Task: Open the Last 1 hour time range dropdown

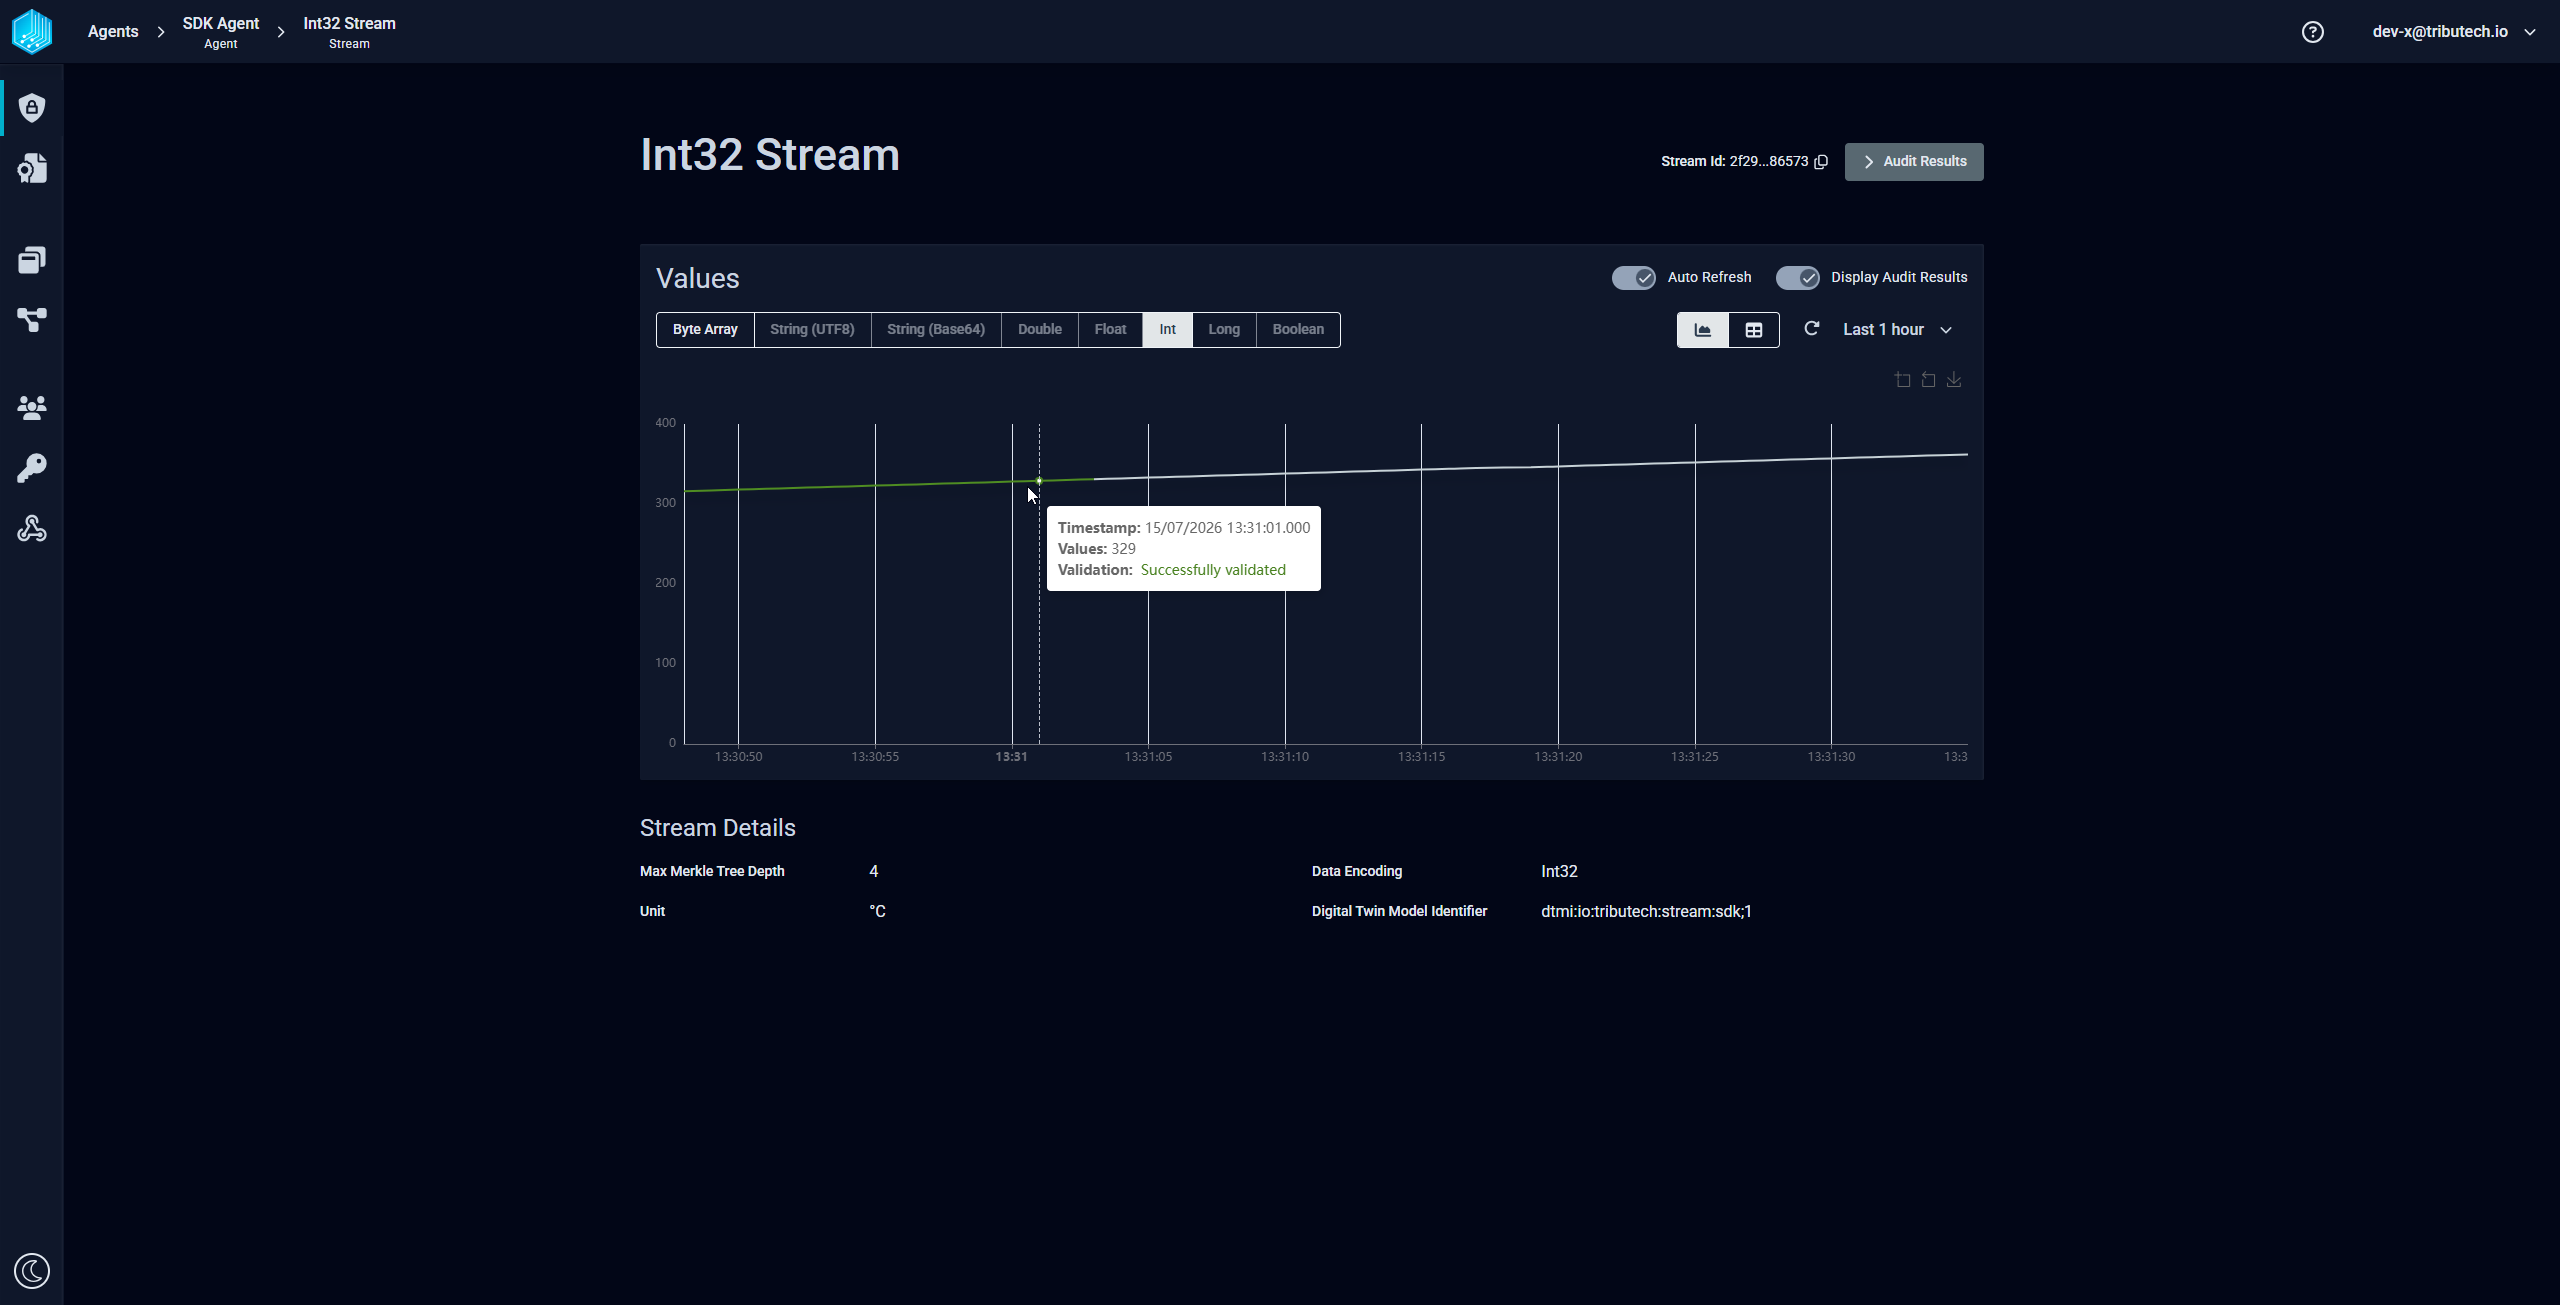Action: pyautogui.click(x=1897, y=330)
